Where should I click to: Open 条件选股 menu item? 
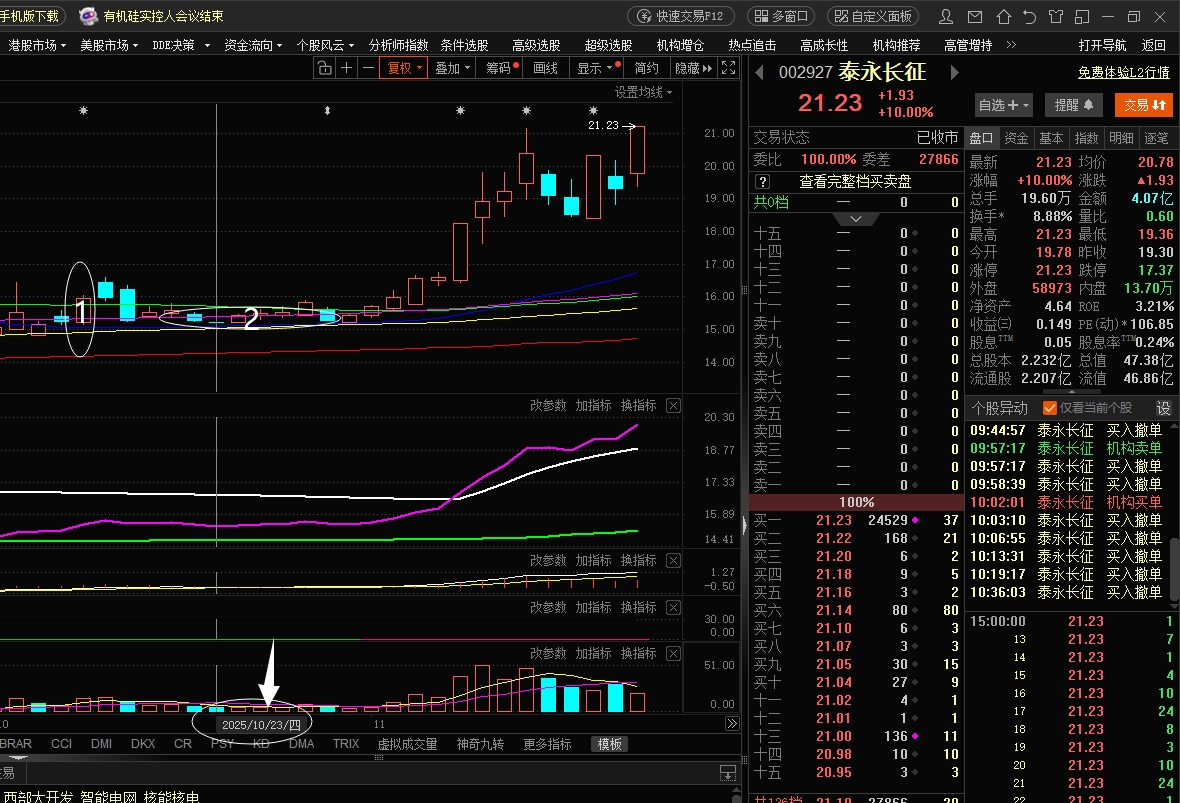(x=464, y=45)
